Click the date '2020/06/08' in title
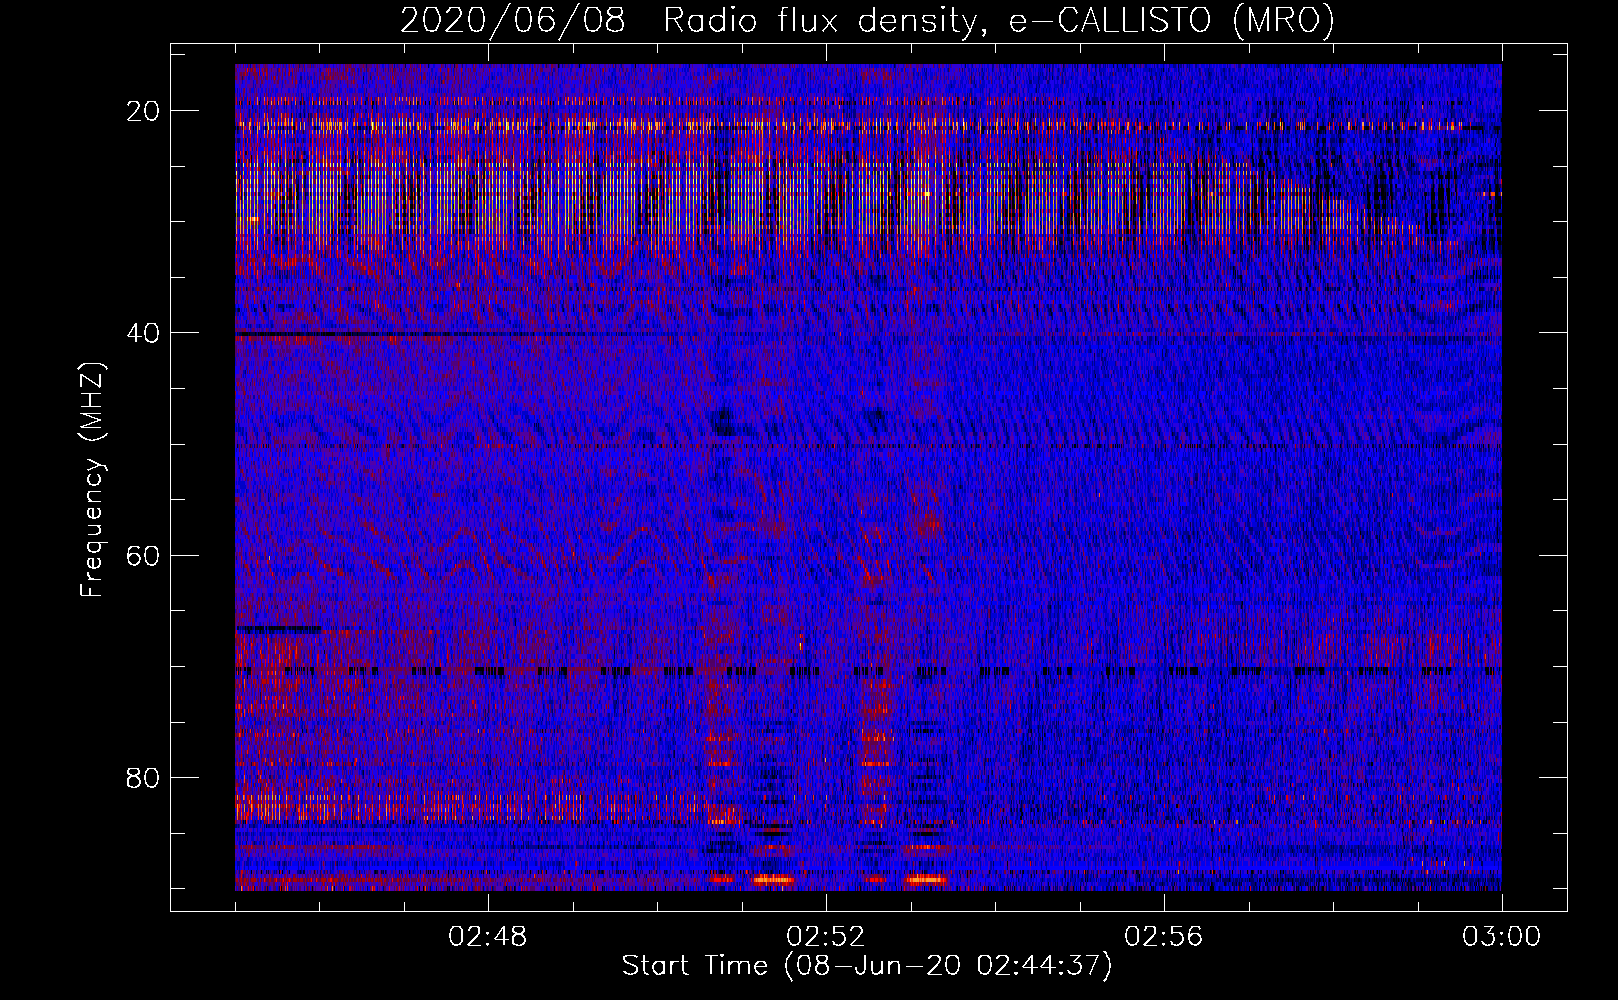Viewport: 1618px width, 1000px height. (x=513, y=20)
